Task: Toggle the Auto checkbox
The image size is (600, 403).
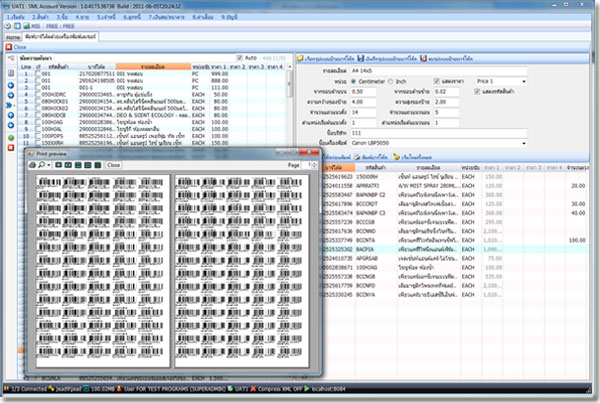Action: (x=240, y=58)
